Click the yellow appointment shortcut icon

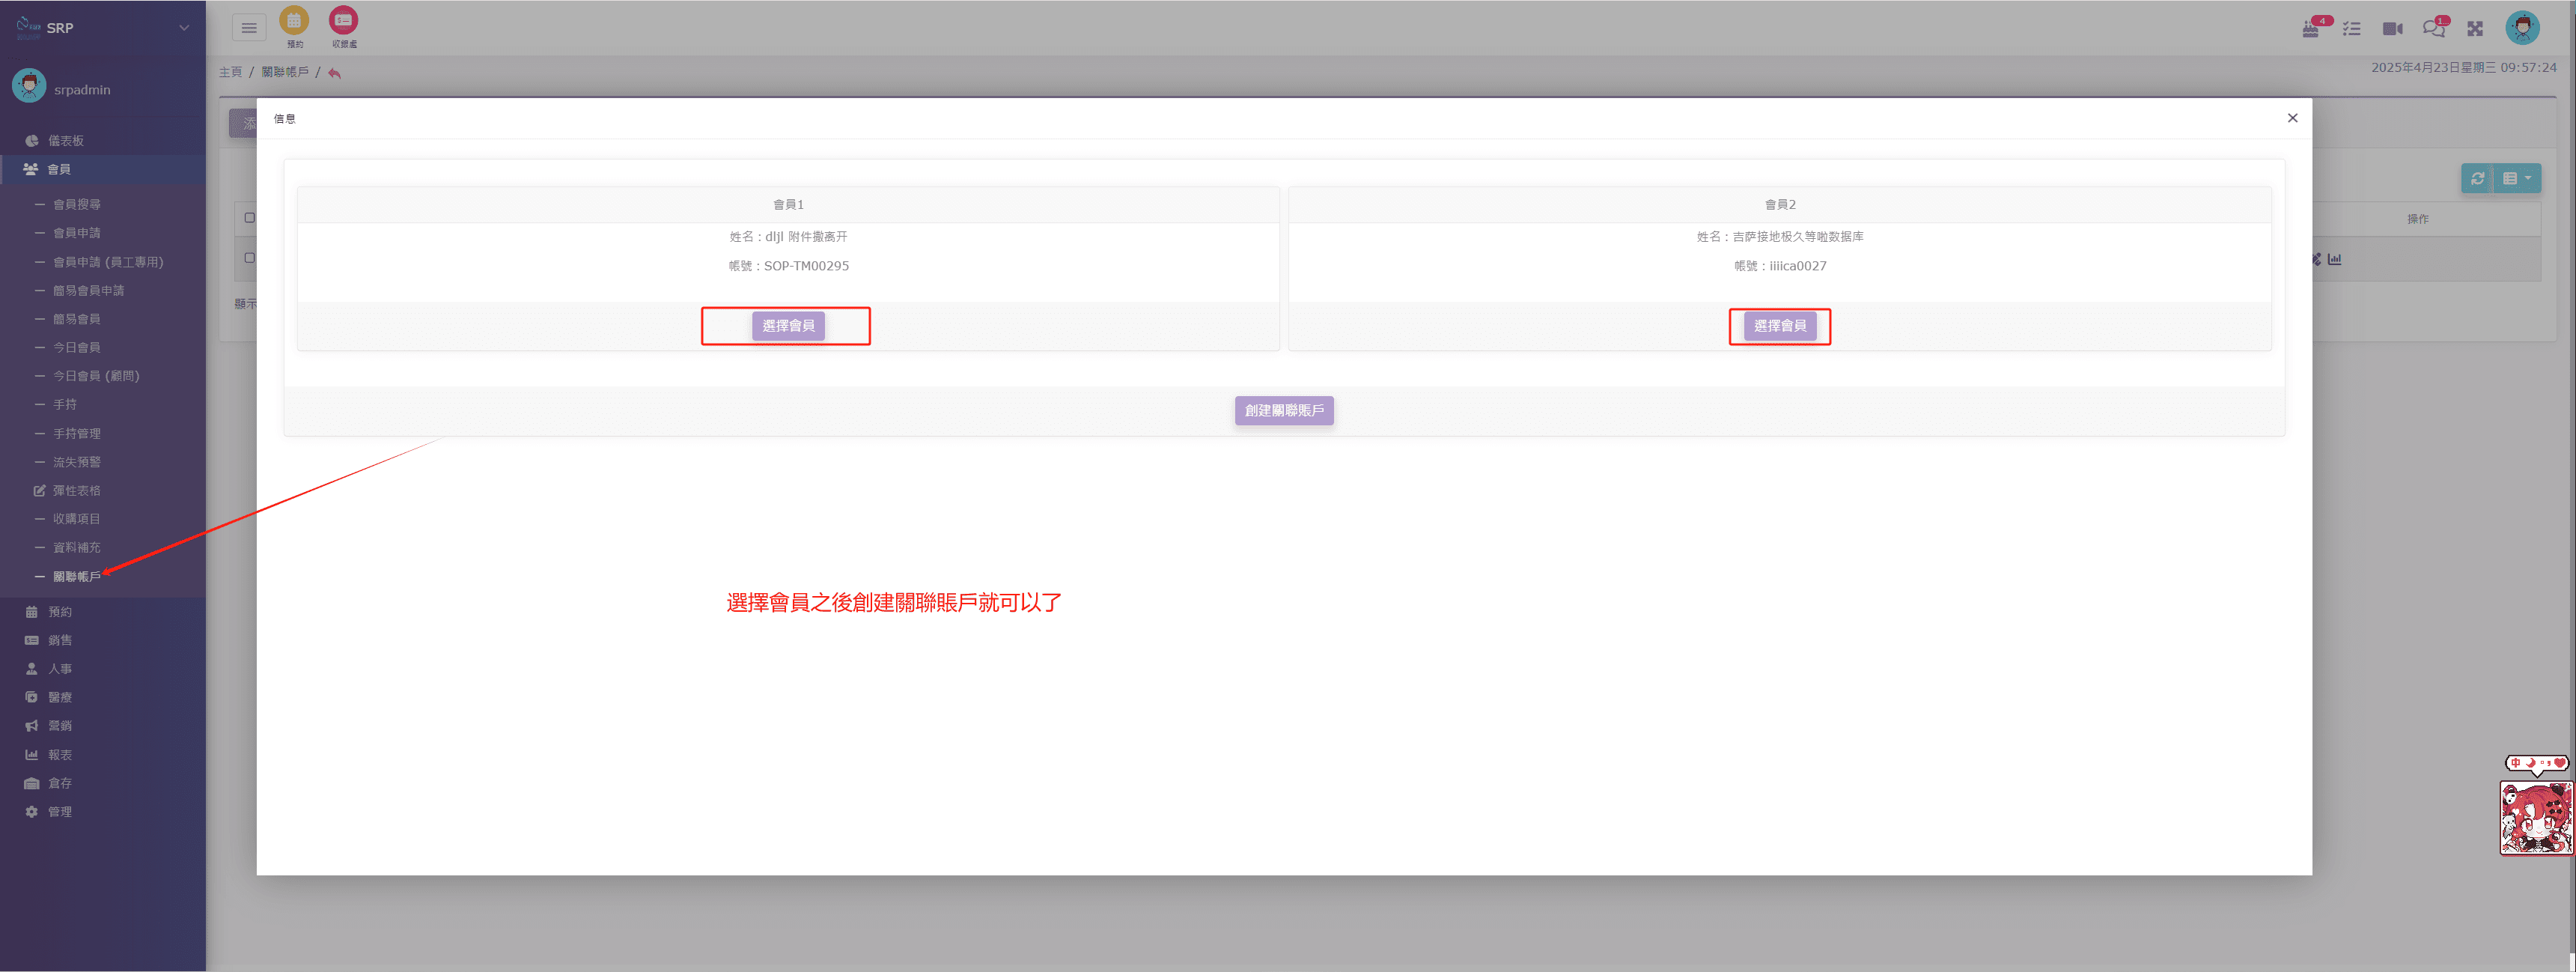294,21
